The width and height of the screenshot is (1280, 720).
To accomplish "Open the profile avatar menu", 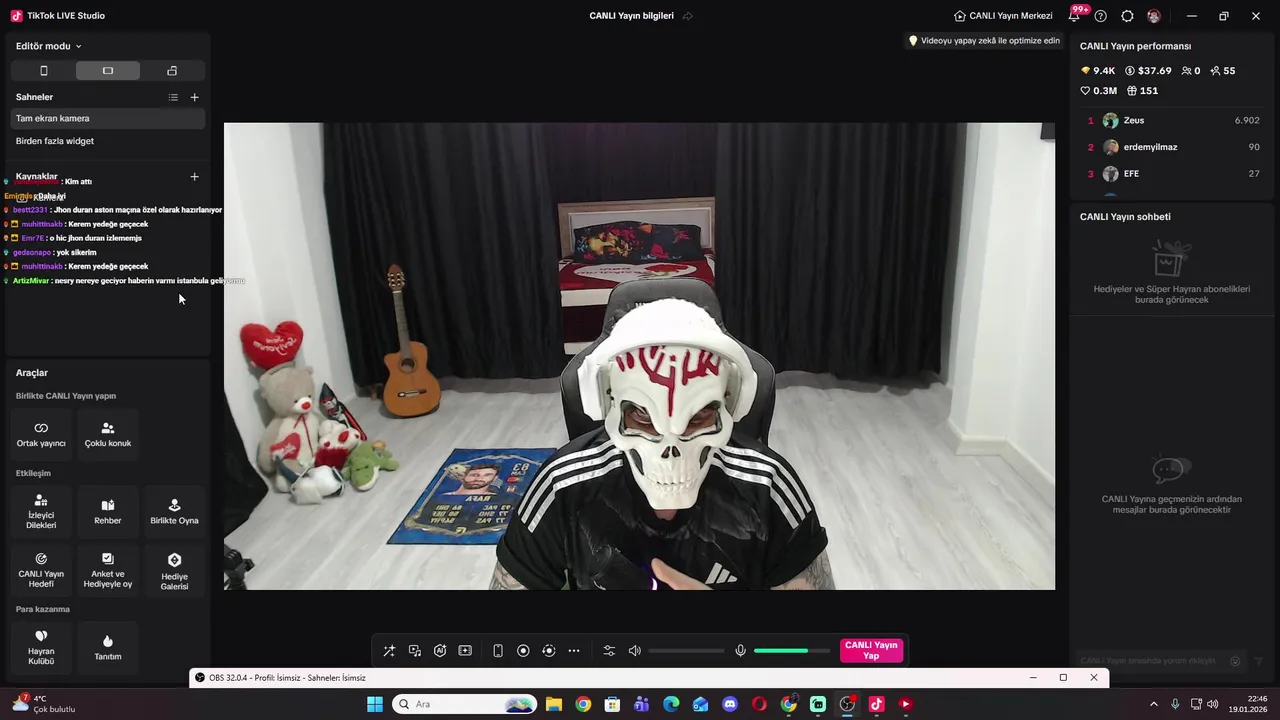I will point(1154,16).
